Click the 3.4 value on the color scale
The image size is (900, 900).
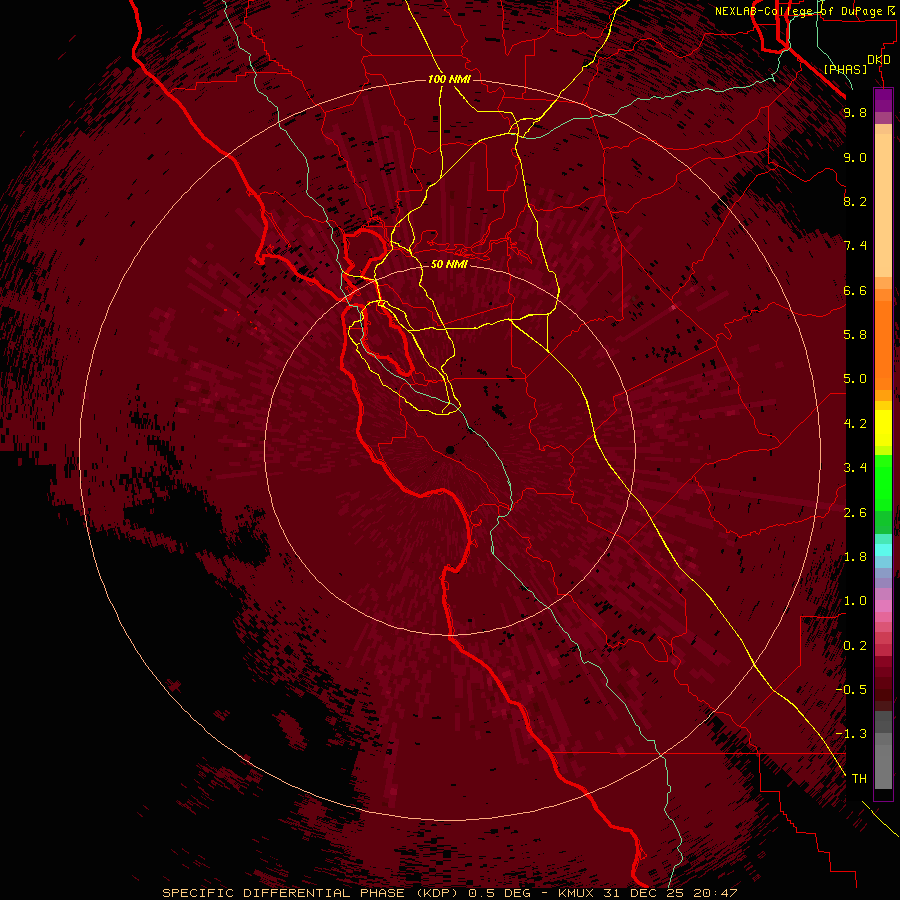click(x=855, y=468)
